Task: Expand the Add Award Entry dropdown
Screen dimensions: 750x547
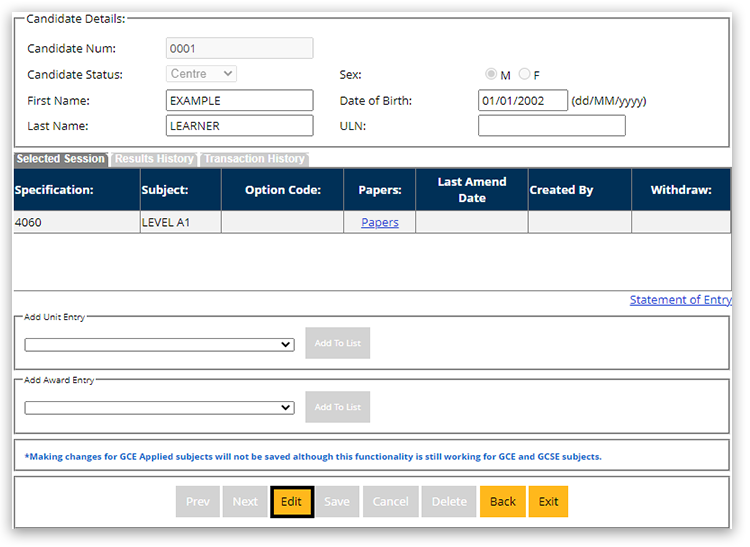Action: [159, 408]
